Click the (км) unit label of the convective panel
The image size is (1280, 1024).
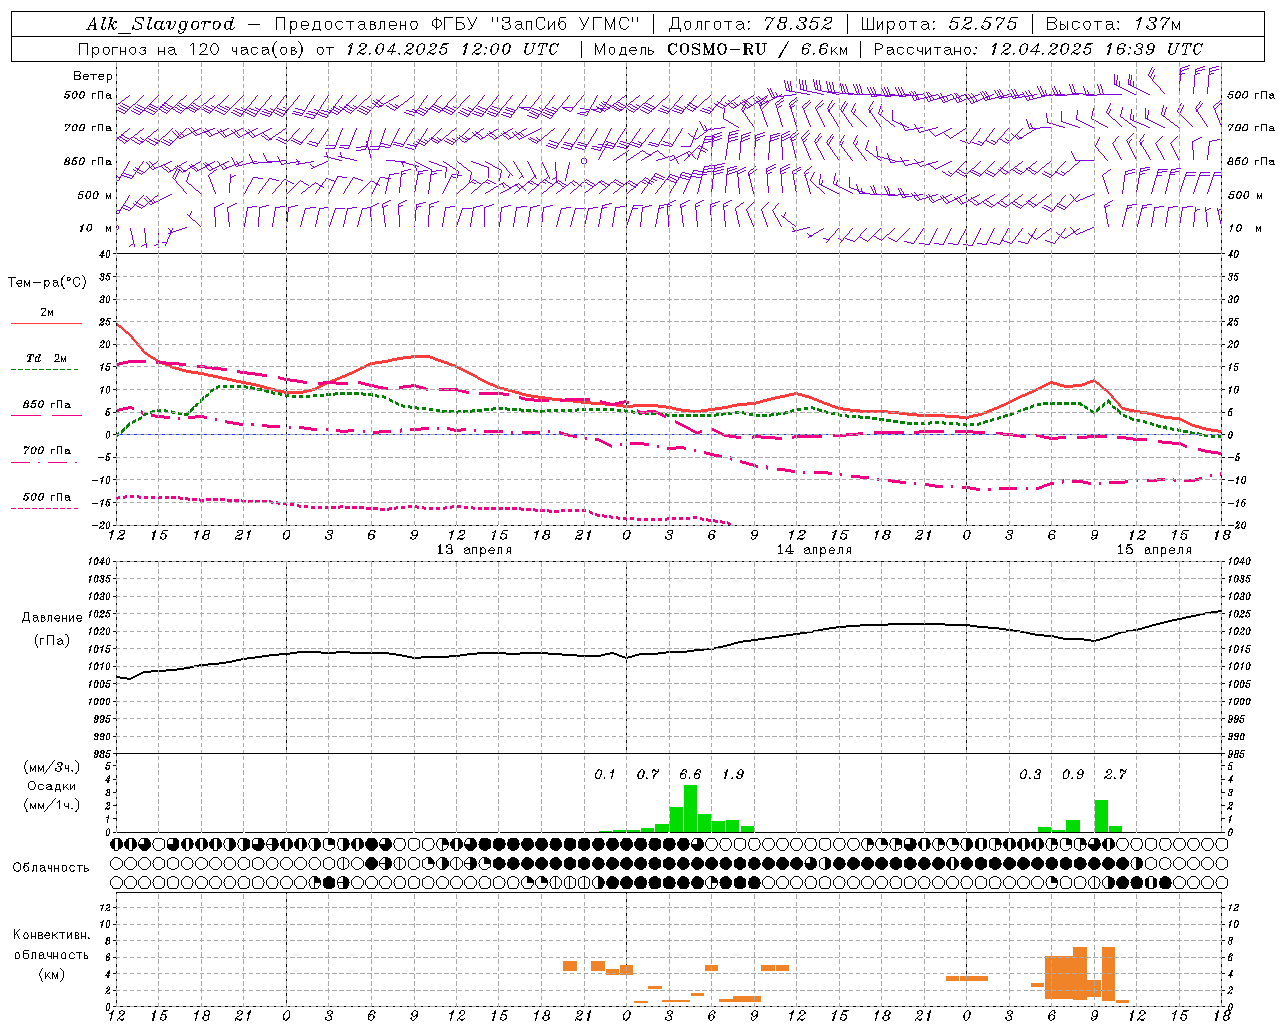click(52, 974)
